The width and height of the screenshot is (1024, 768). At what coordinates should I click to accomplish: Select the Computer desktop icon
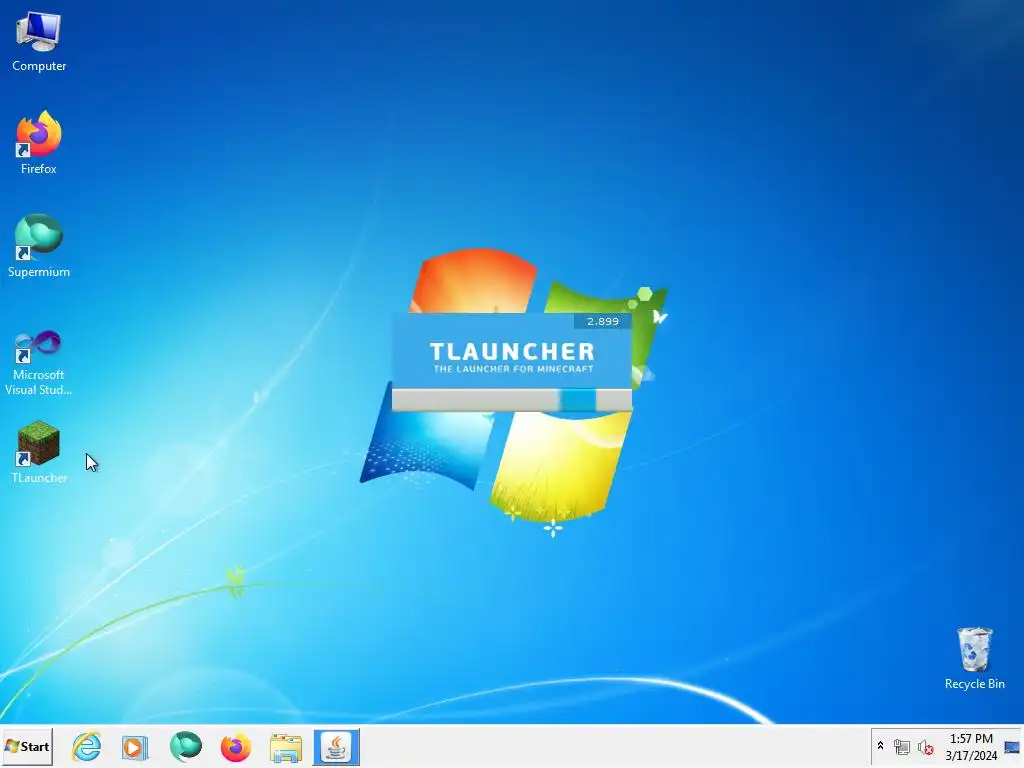(39, 40)
